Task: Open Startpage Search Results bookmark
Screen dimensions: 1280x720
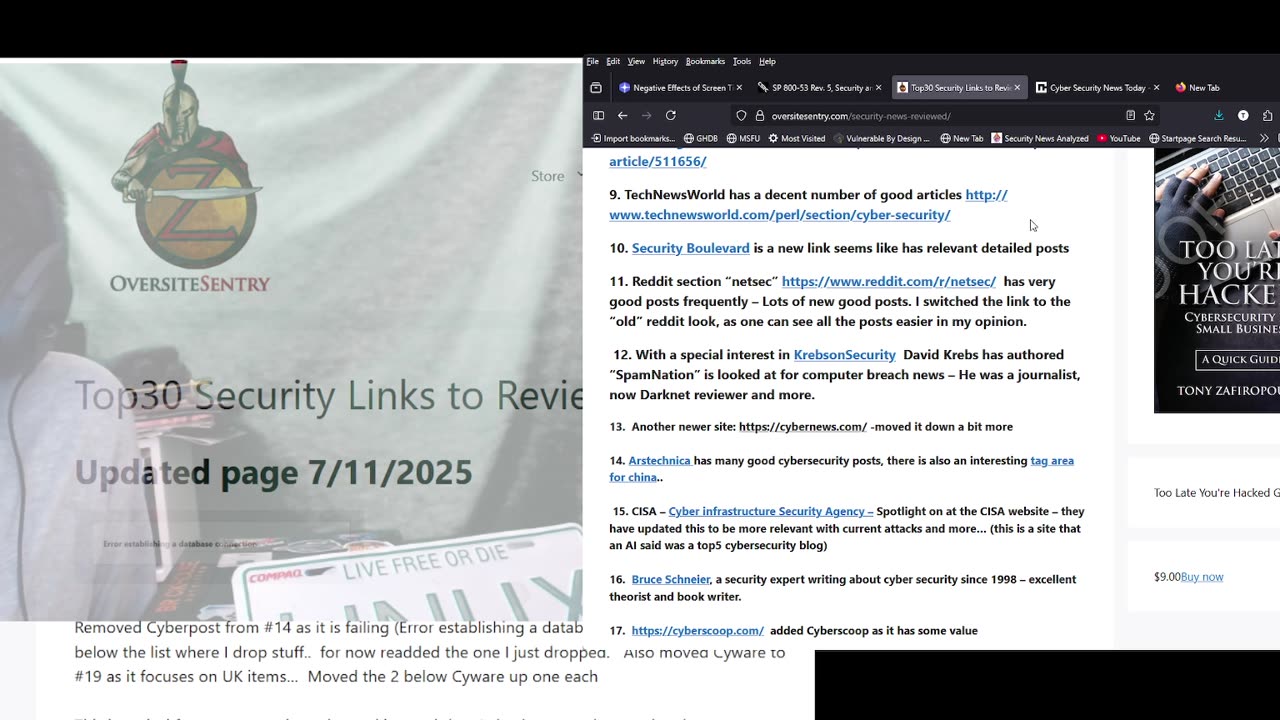Action: pos(1198,138)
